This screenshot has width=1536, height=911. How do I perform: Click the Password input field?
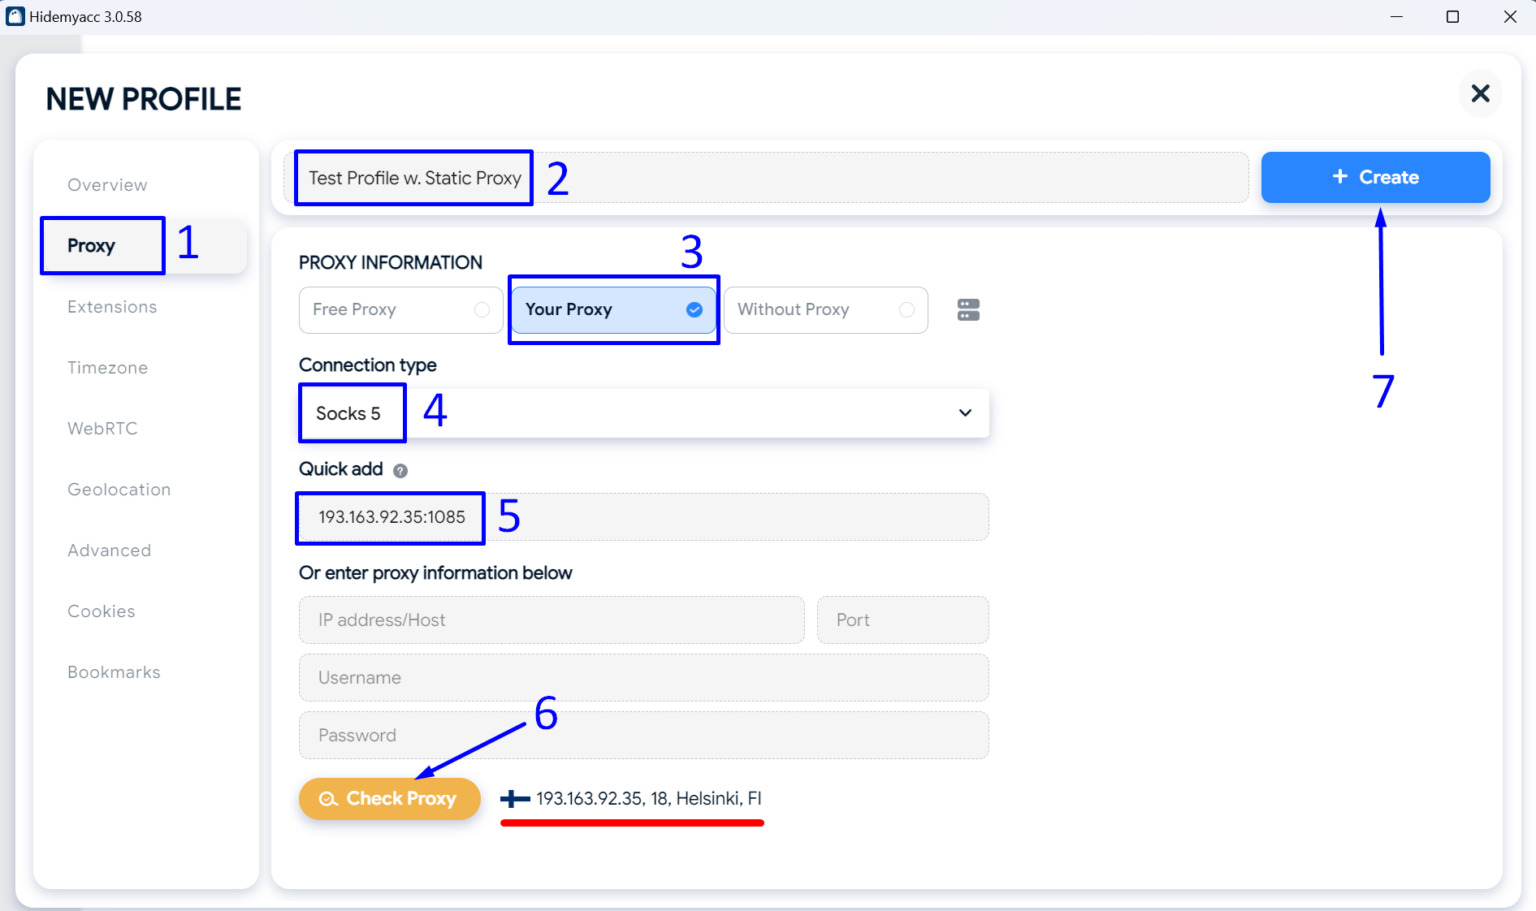[643, 735]
